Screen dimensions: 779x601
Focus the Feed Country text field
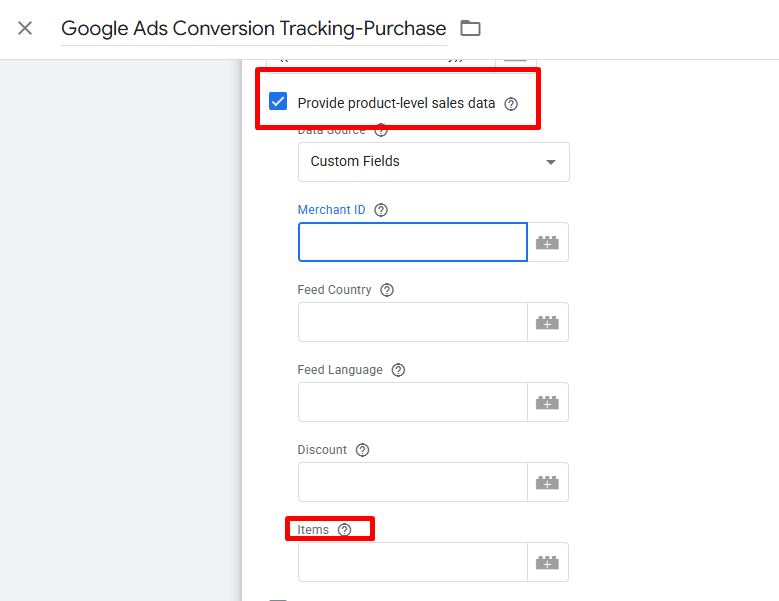click(x=412, y=322)
